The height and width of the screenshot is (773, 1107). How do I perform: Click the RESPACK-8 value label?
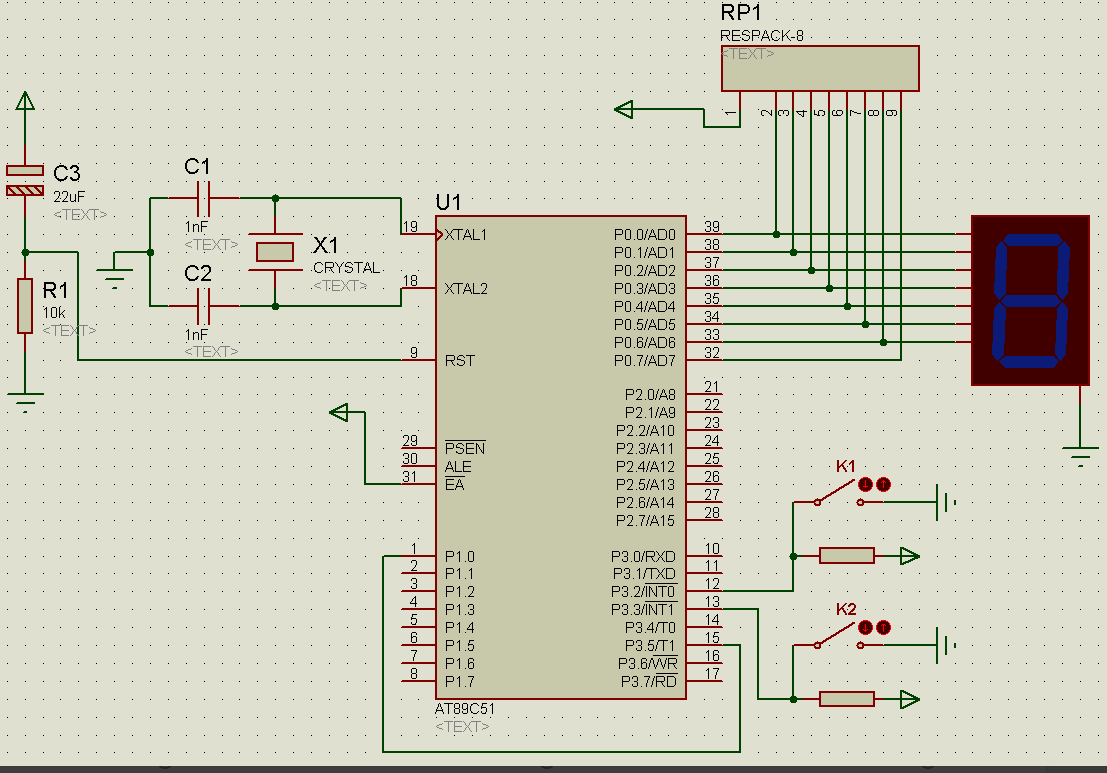pos(762,36)
